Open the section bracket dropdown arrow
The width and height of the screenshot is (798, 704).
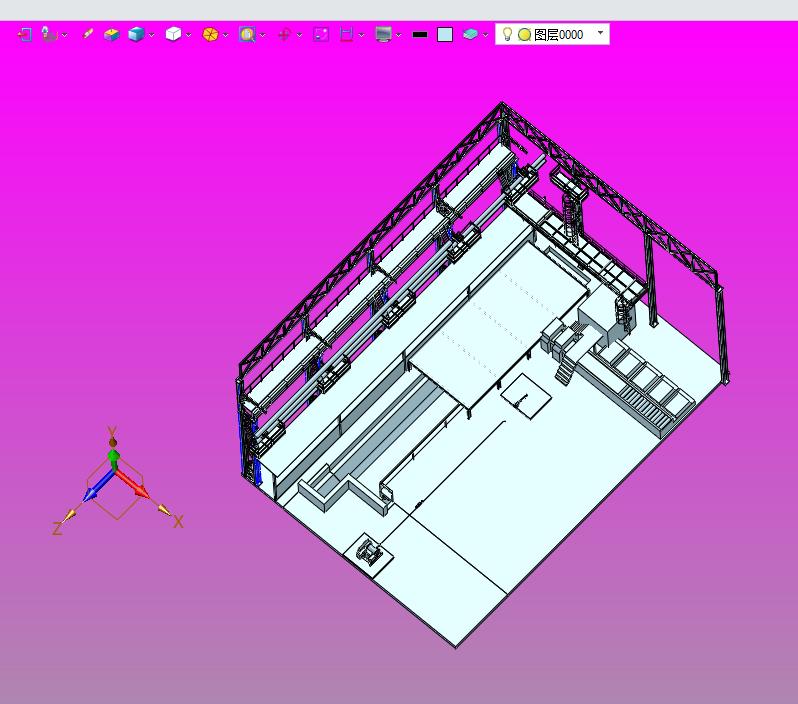[361, 35]
